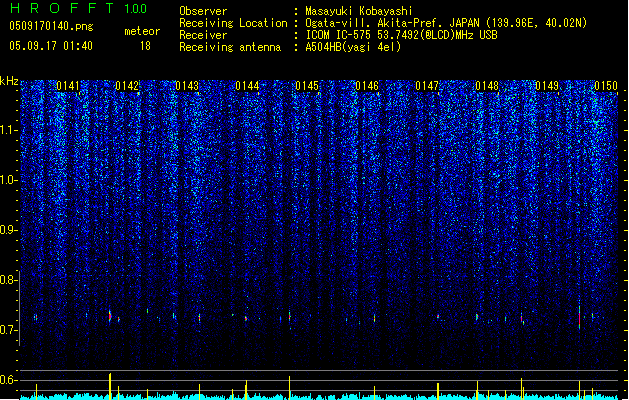Click the meteor echo just before 0142

click(x=110, y=316)
